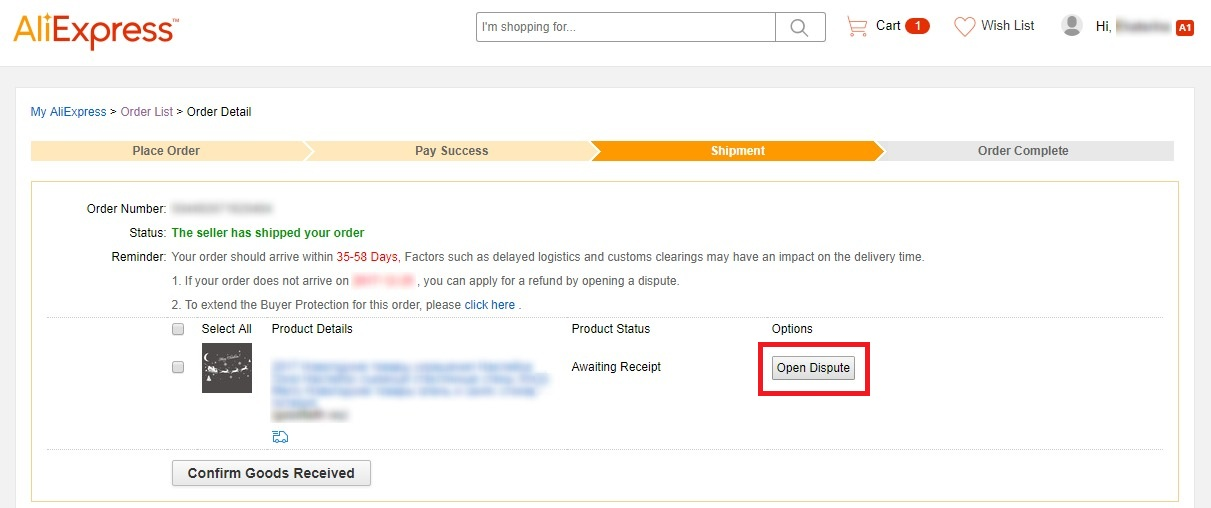Click the 'Order Number:' label
The height and width of the screenshot is (508, 1211).
(126, 209)
